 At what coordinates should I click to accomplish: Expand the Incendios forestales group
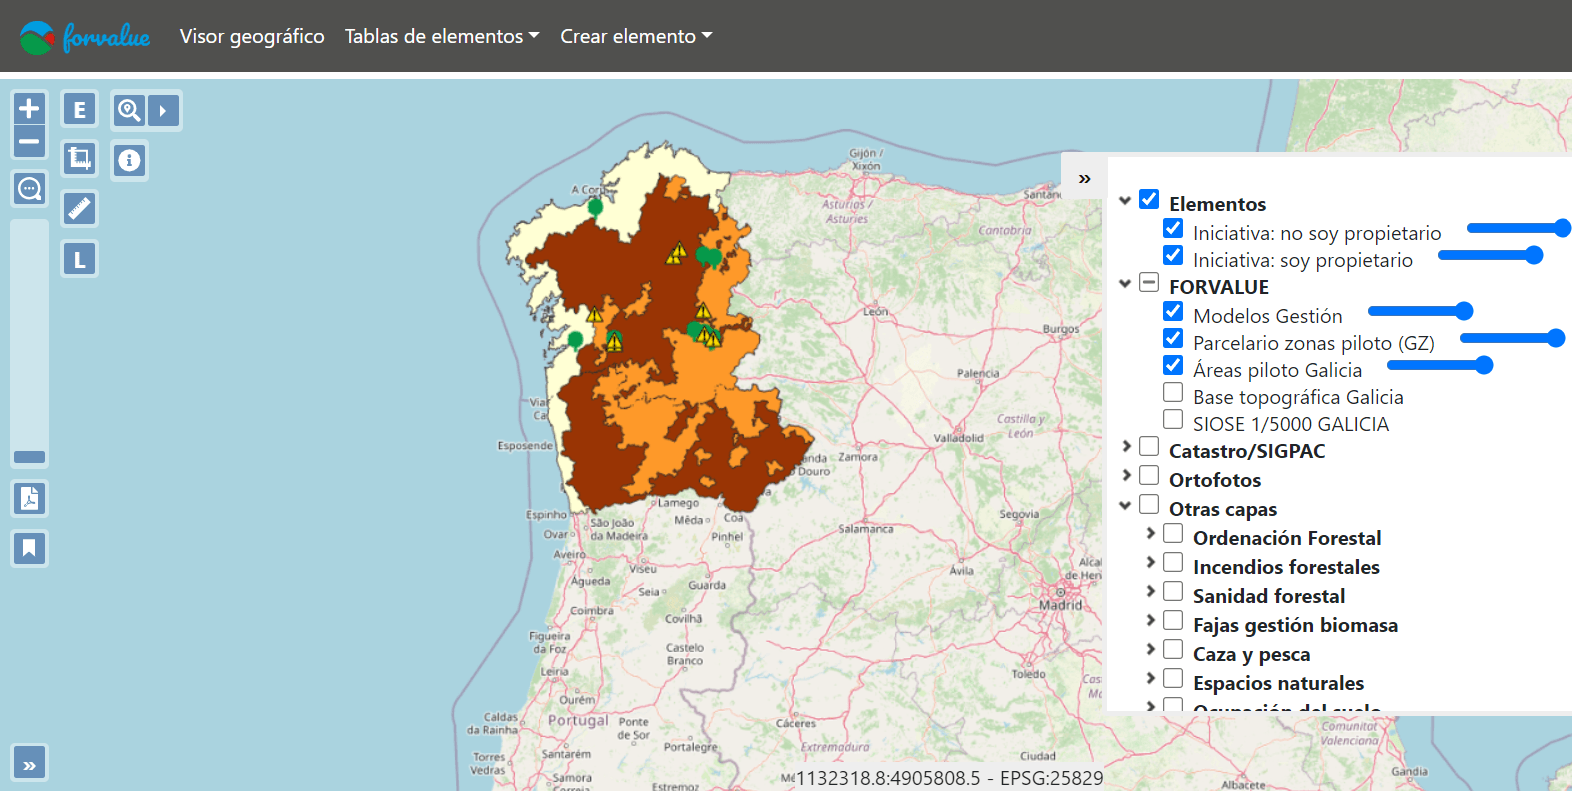click(1150, 563)
